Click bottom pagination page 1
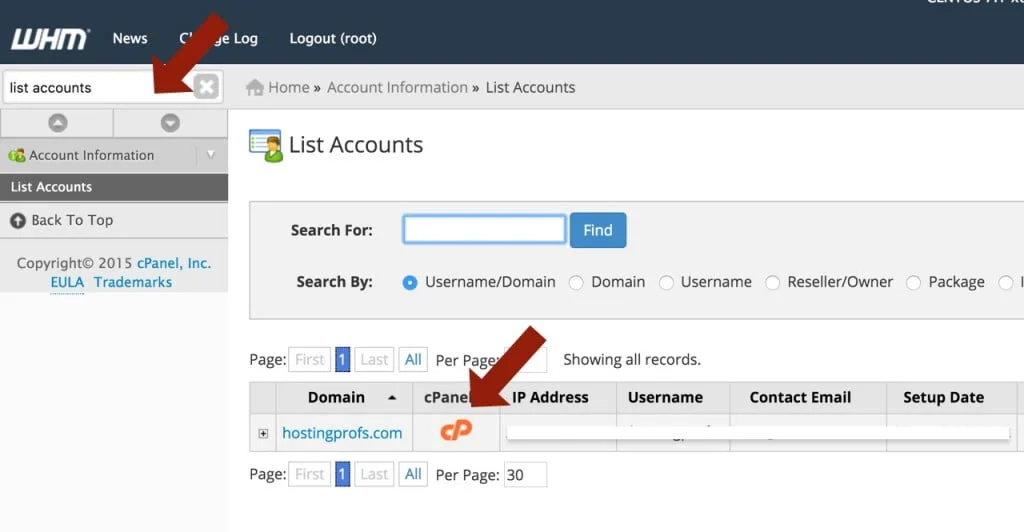 [342, 475]
